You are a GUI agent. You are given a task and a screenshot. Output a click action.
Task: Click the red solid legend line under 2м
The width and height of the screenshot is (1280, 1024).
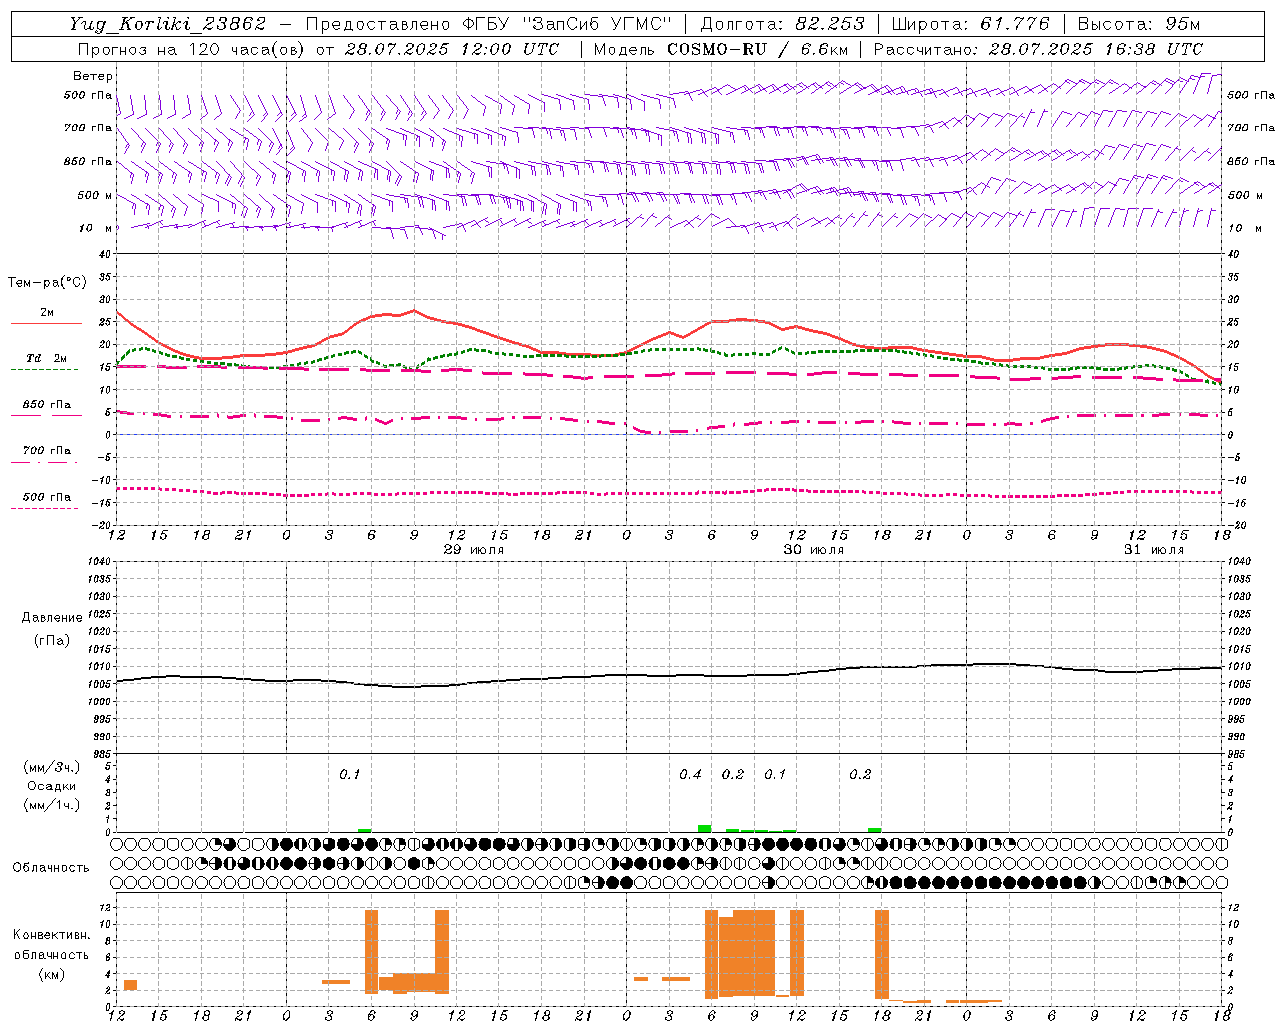click(47, 324)
